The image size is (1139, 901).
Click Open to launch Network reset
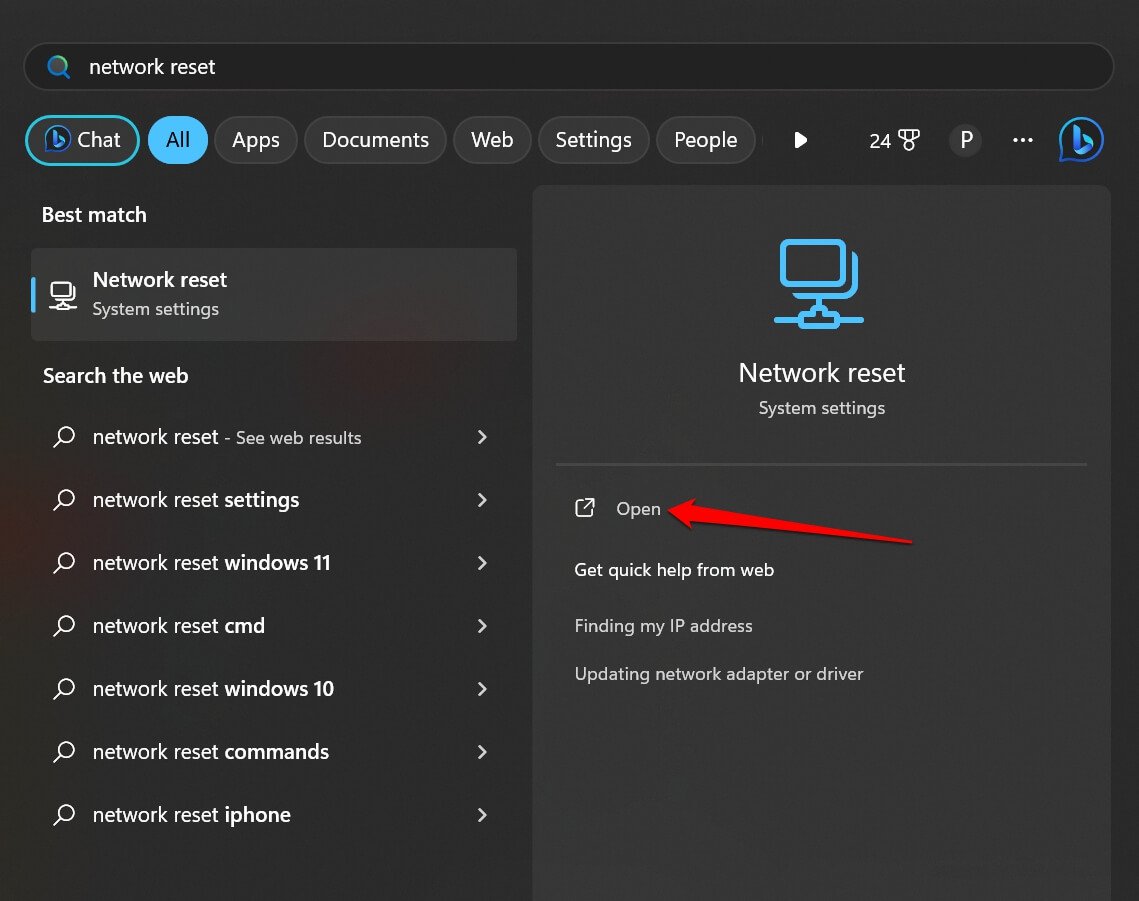[x=639, y=509]
